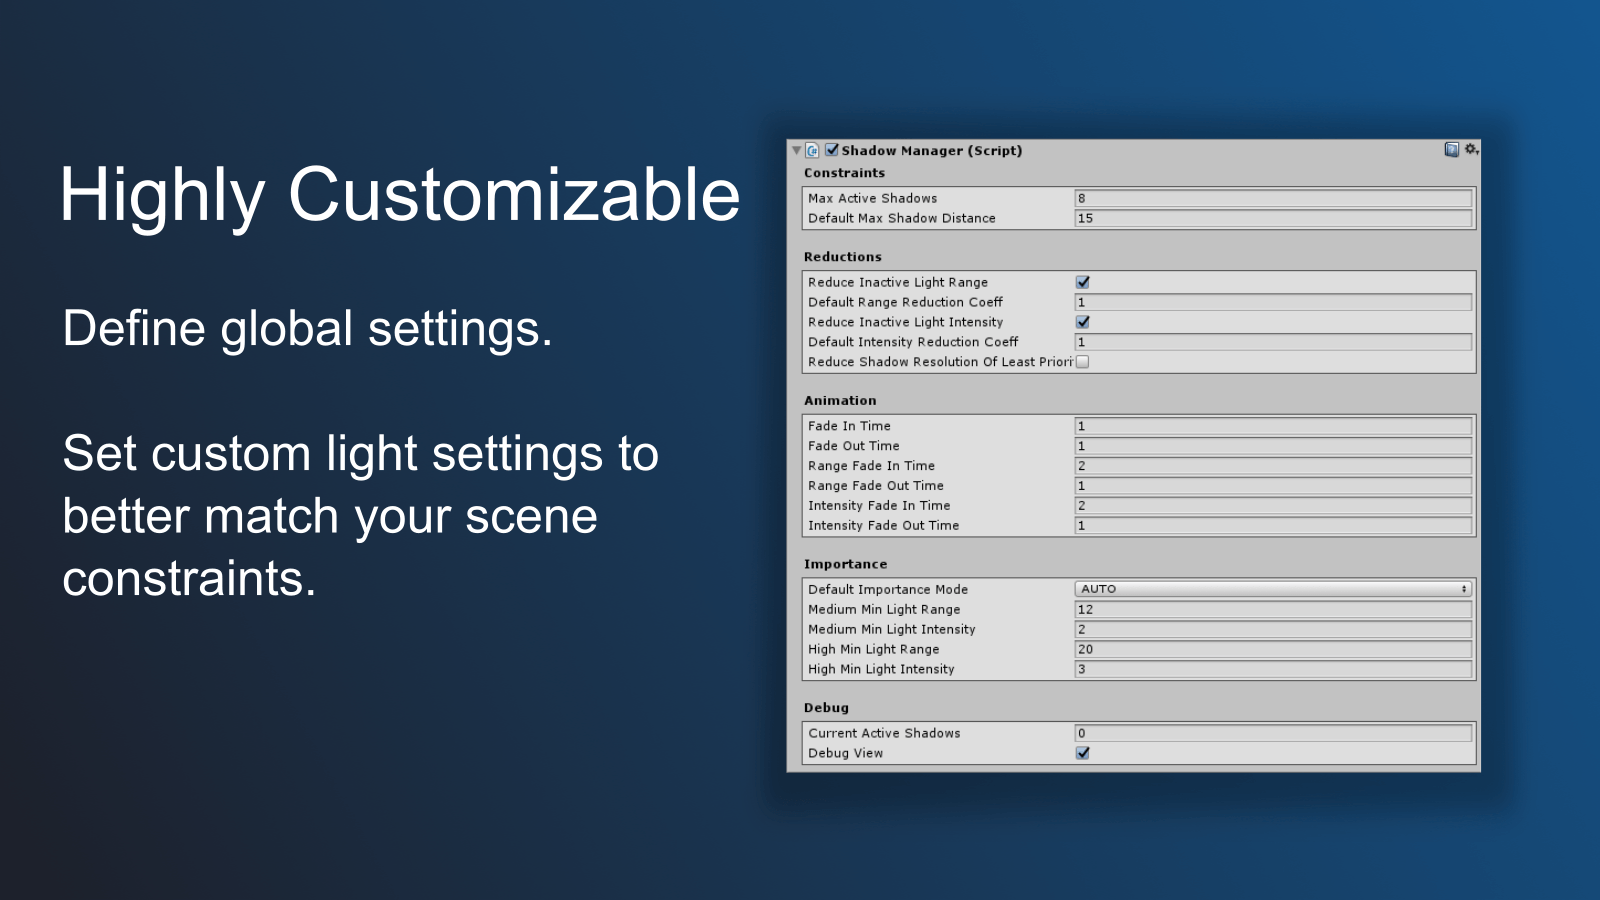Screen dimensions: 1600x900
Task: Click the Default Intensity Reduction Coeff field
Action: coord(1273,342)
